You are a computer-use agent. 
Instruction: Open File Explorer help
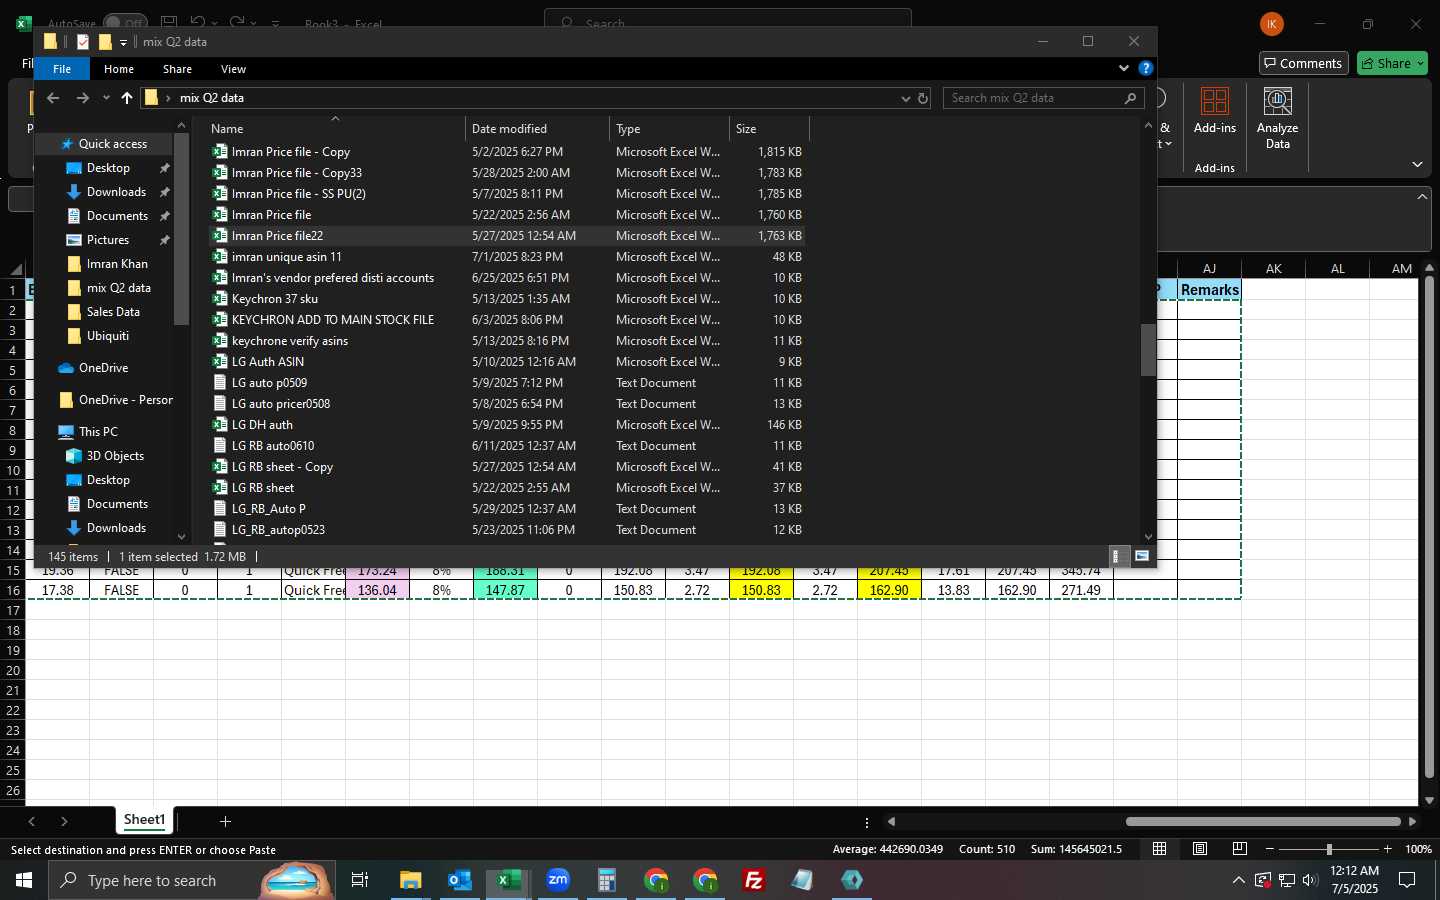(x=1146, y=68)
